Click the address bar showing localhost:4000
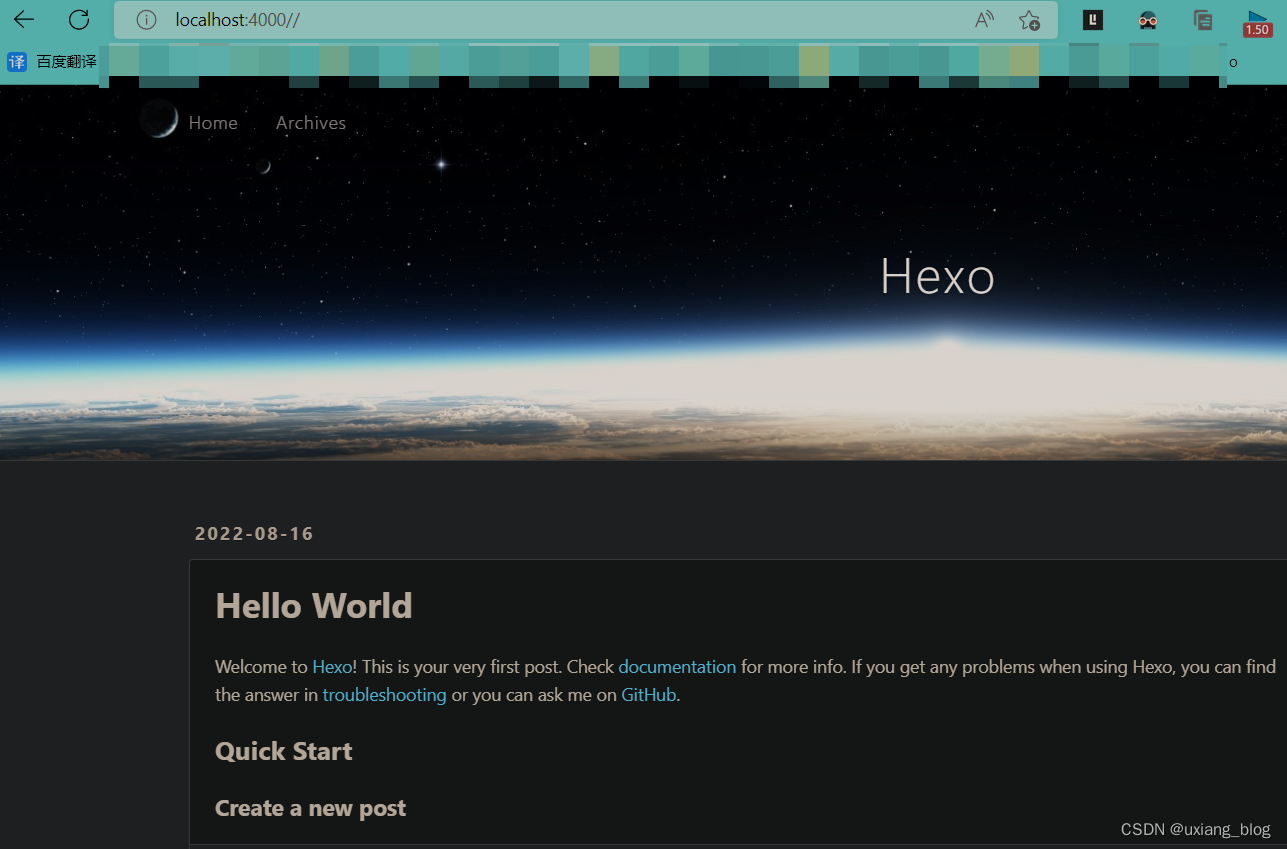This screenshot has height=849, width=1287. point(400,20)
